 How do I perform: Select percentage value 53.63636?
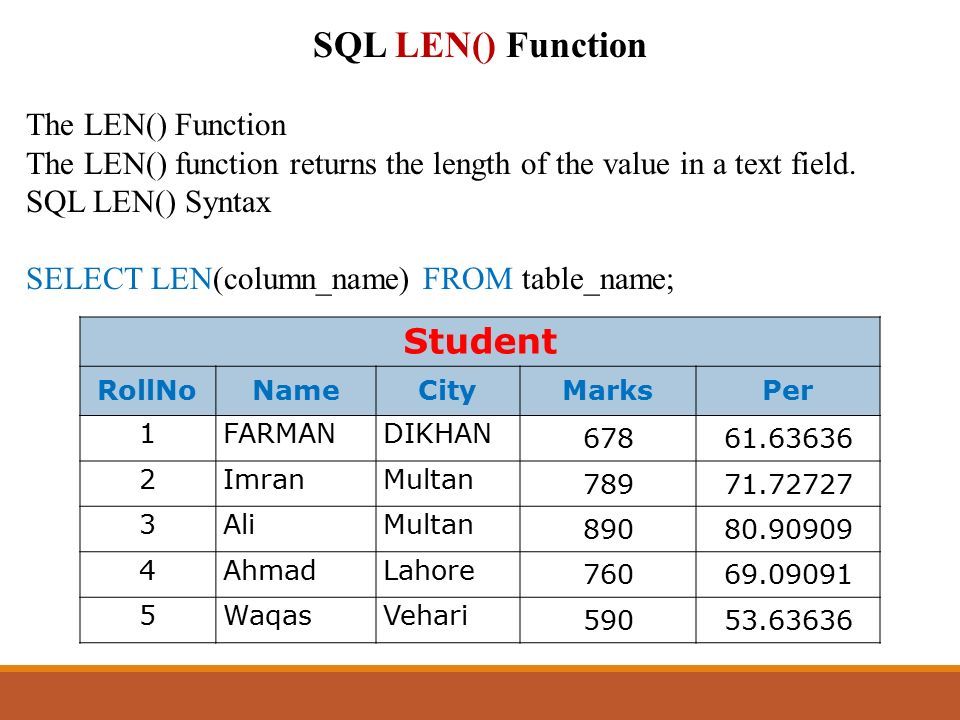pyautogui.click(x=789, y=620)
